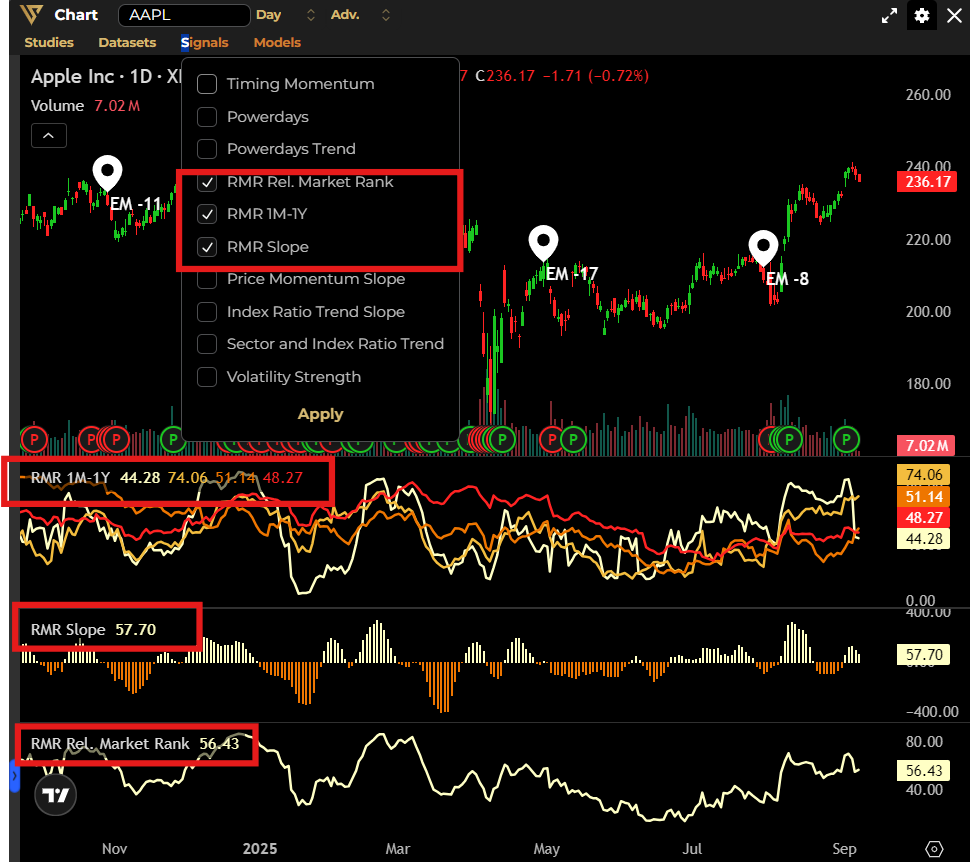Enable the Timing Momentum checkbox
The height and width of the screenshot is (862, 970).
(207, 84)
